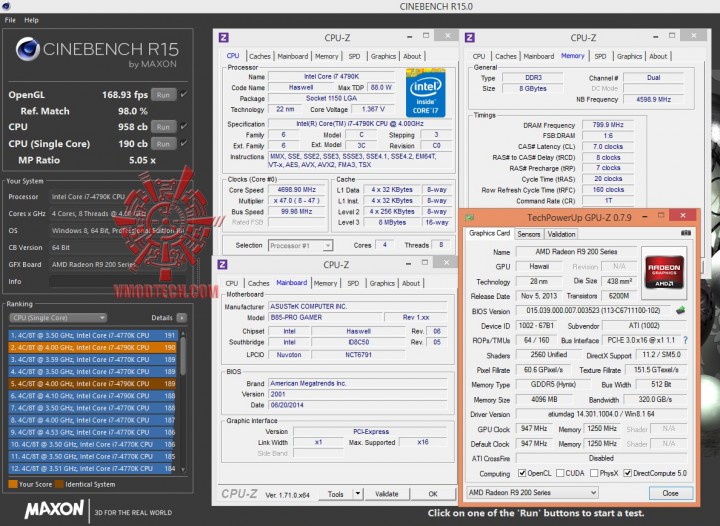
Task: Toggle the CPU (Single Core) test checkmark
Action: click(184, 143)
